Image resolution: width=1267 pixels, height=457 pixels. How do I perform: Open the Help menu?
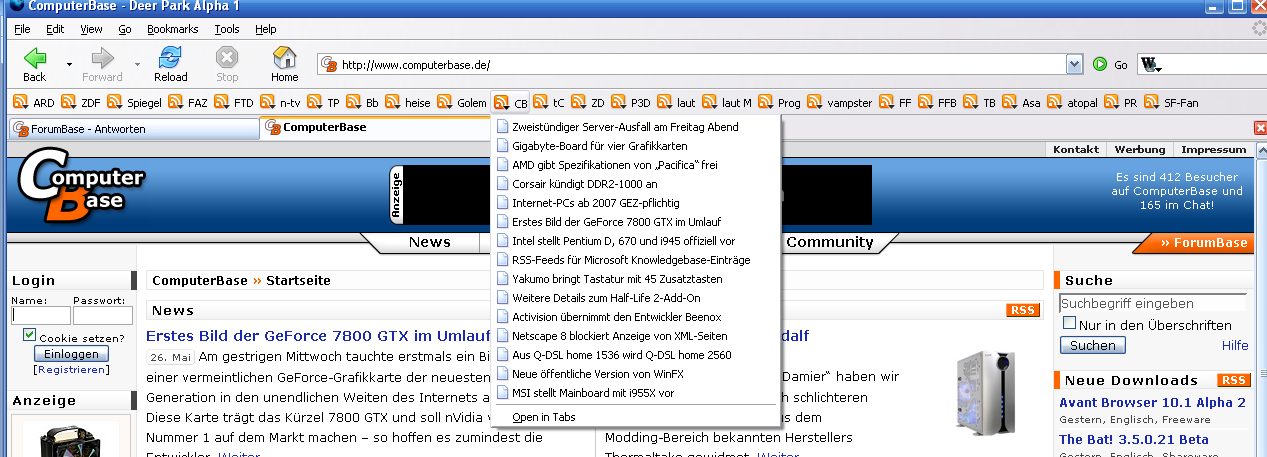[x=265, y=30]
